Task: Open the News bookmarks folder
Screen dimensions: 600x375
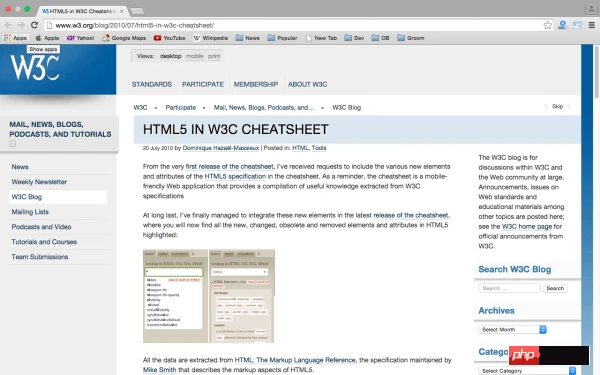Action: pos(248,38)
